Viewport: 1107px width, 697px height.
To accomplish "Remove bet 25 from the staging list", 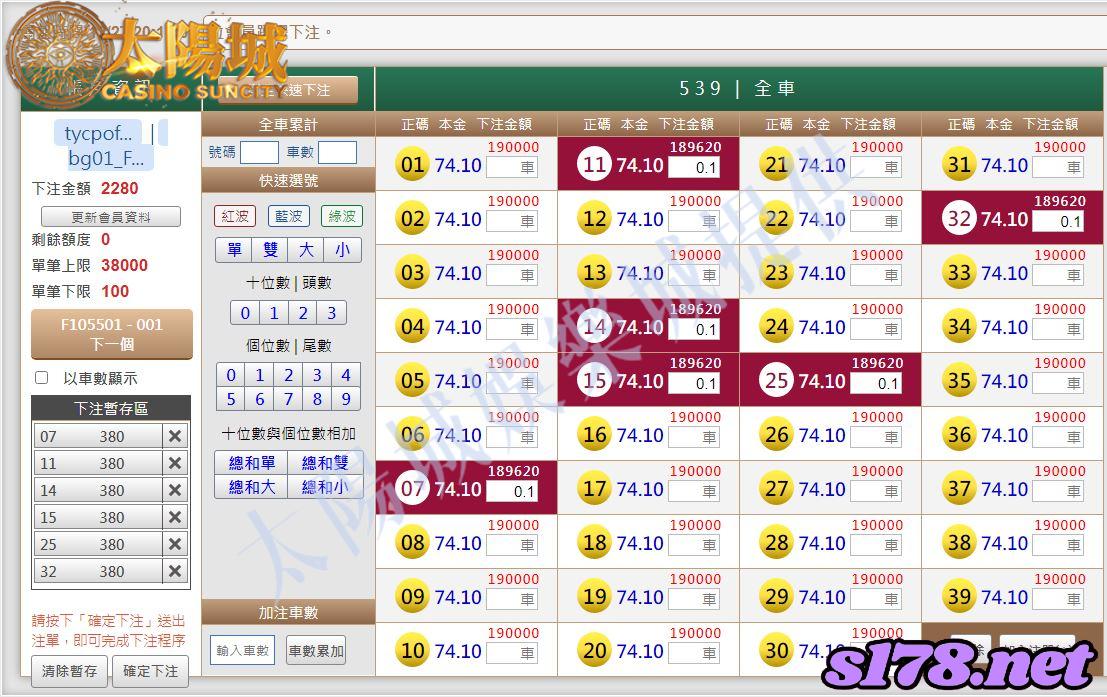I will [175, 544].
